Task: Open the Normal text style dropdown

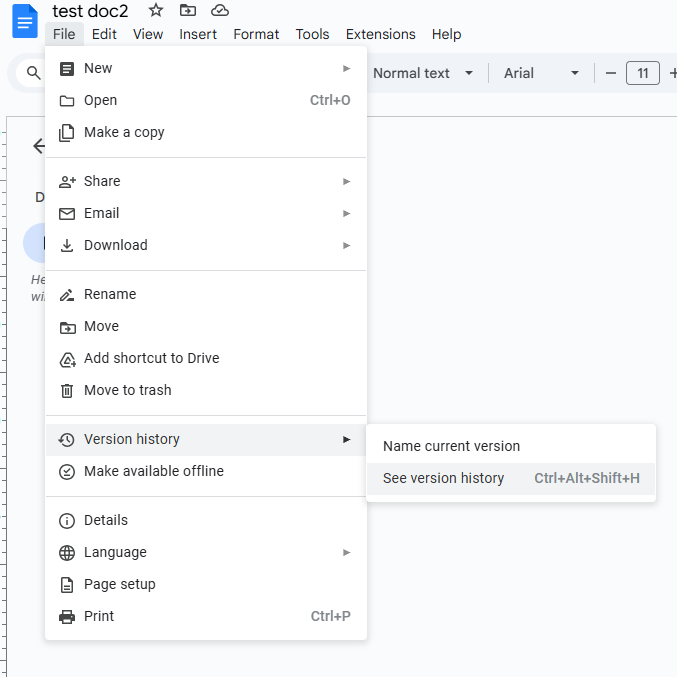Action: 422,73
